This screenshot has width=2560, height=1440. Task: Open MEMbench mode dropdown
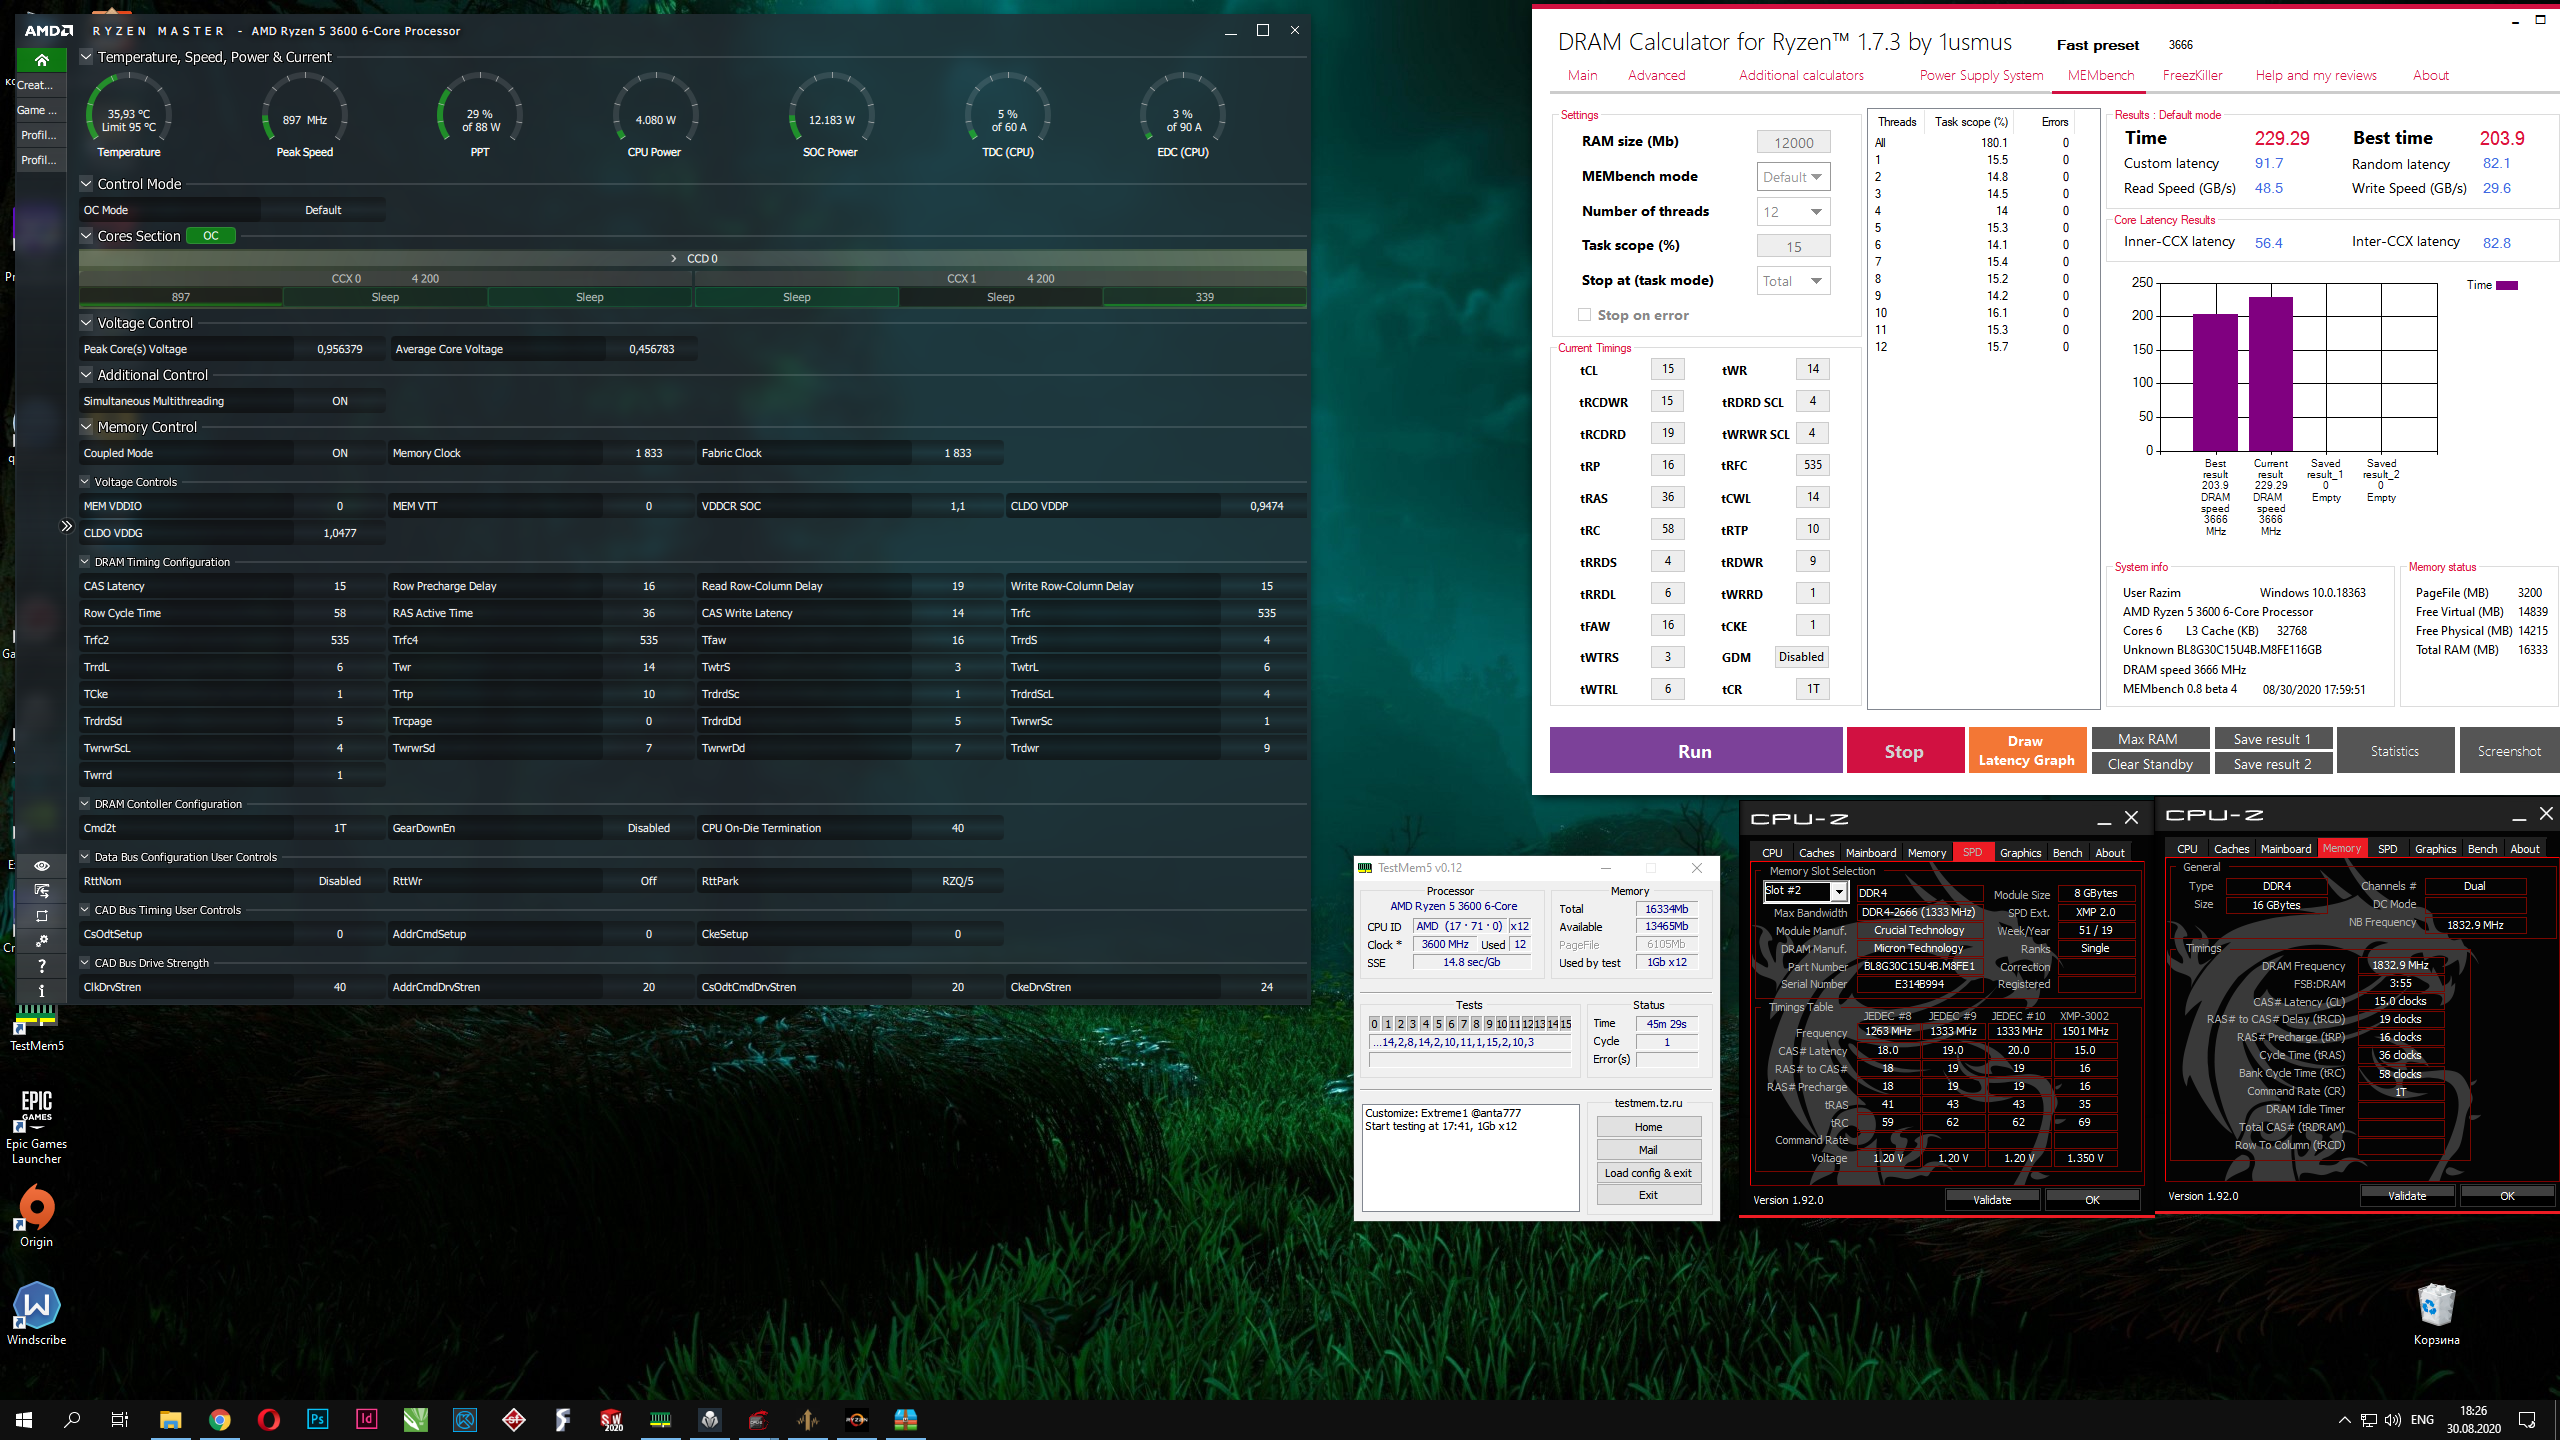[1793, 177]
